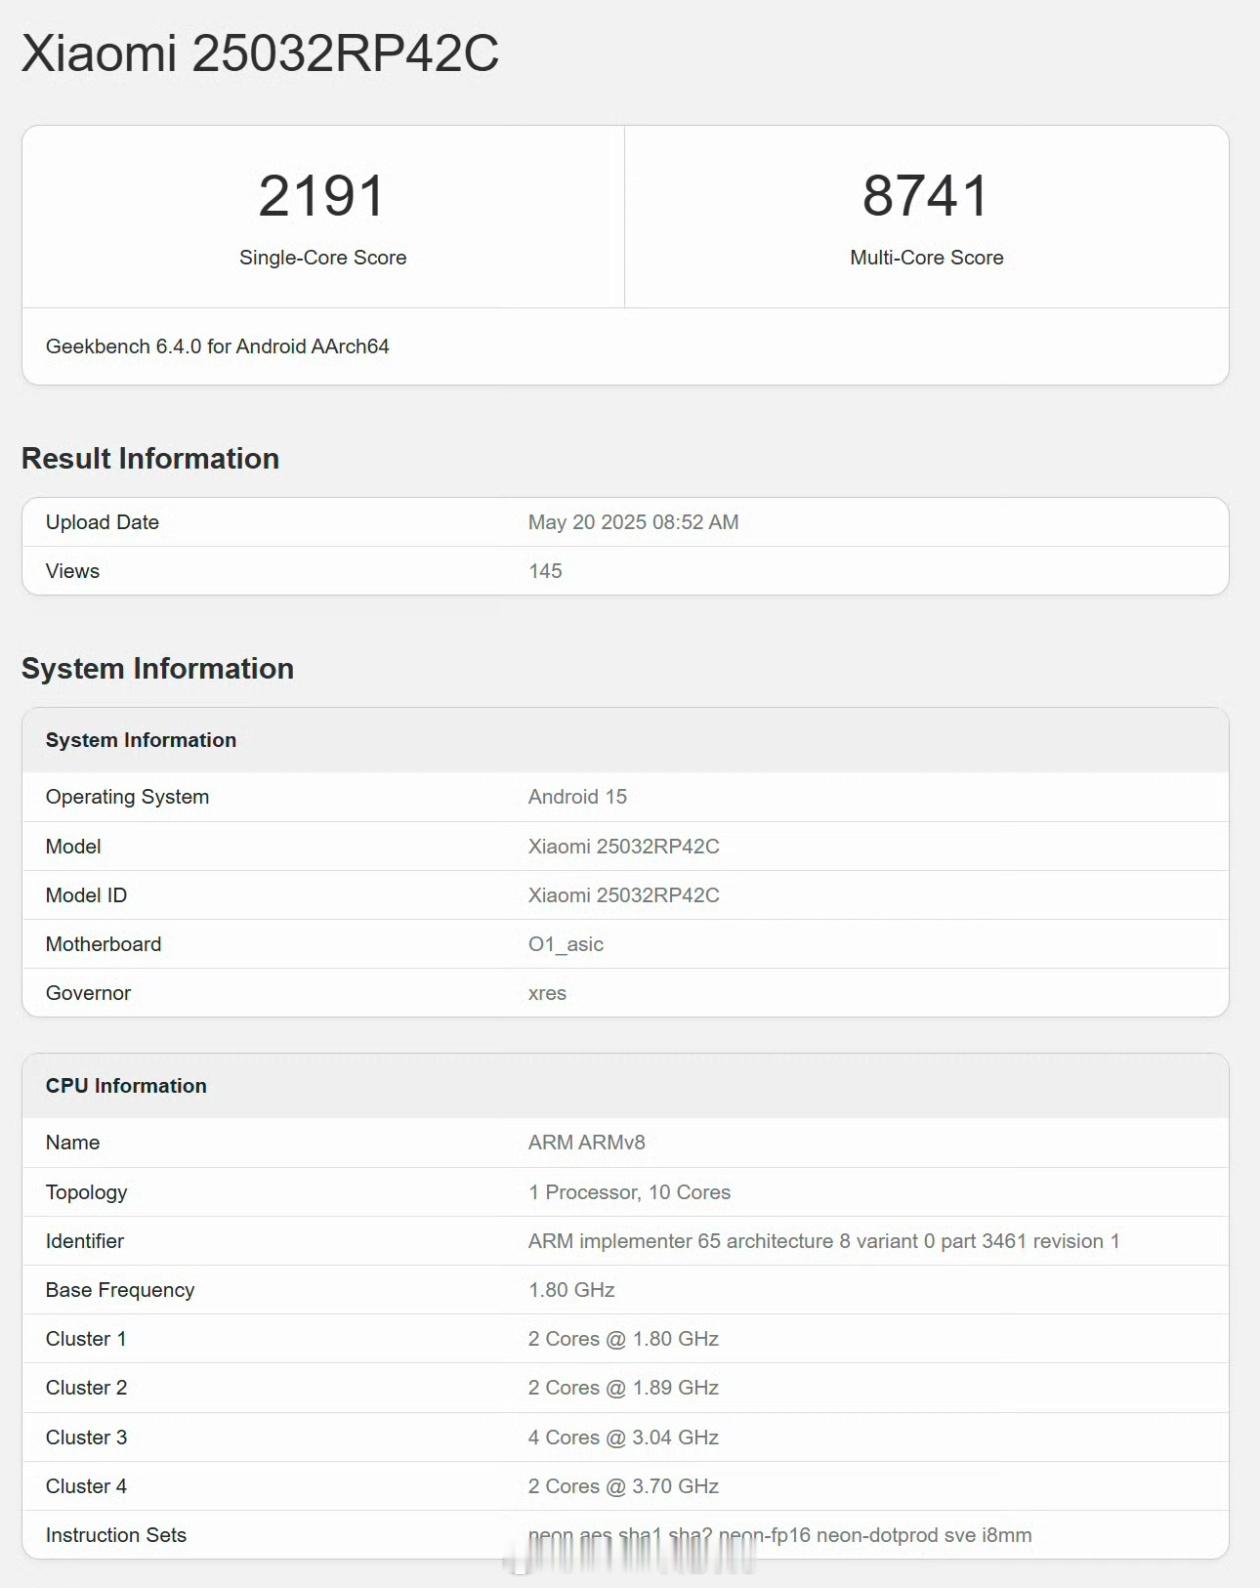The height and width of the screenshot is (1588, 1260).
Task: Click Geekbench 6.4.0 for Android AArch64 text
Action: pyautogui.click(x=217, y=346)
